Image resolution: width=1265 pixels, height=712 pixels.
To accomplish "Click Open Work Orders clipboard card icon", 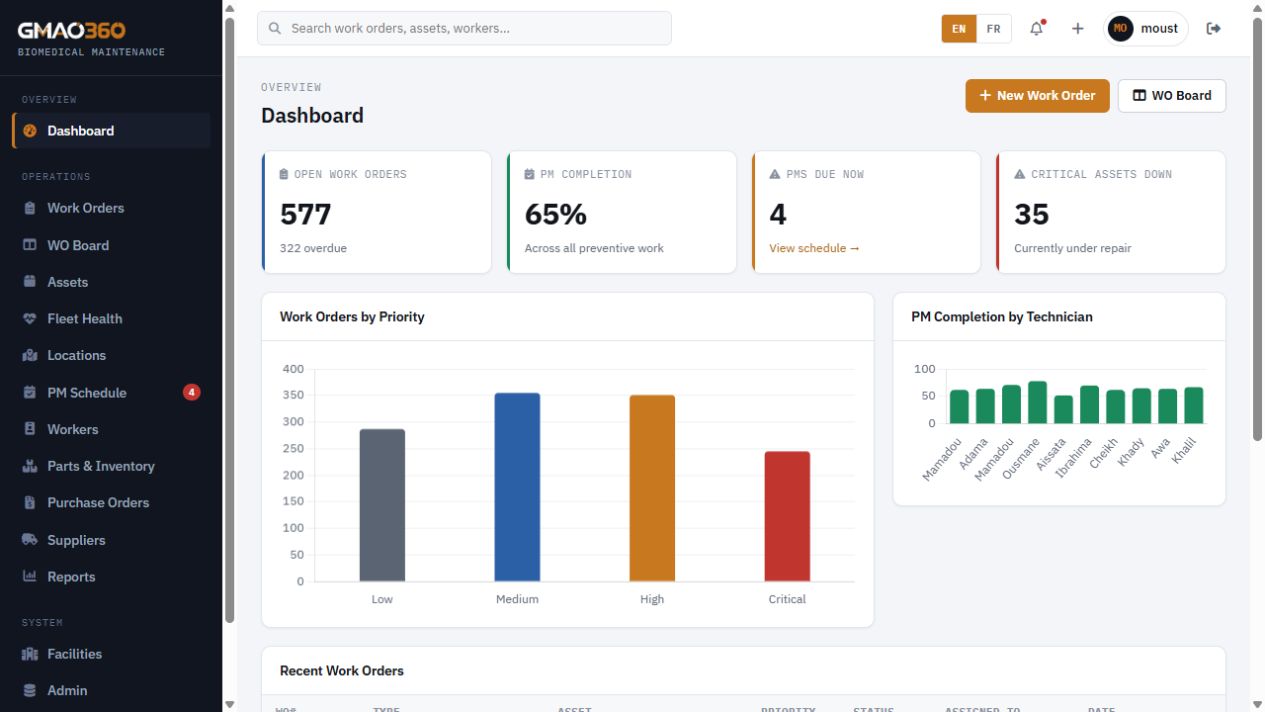I will (x=284, y=174).
